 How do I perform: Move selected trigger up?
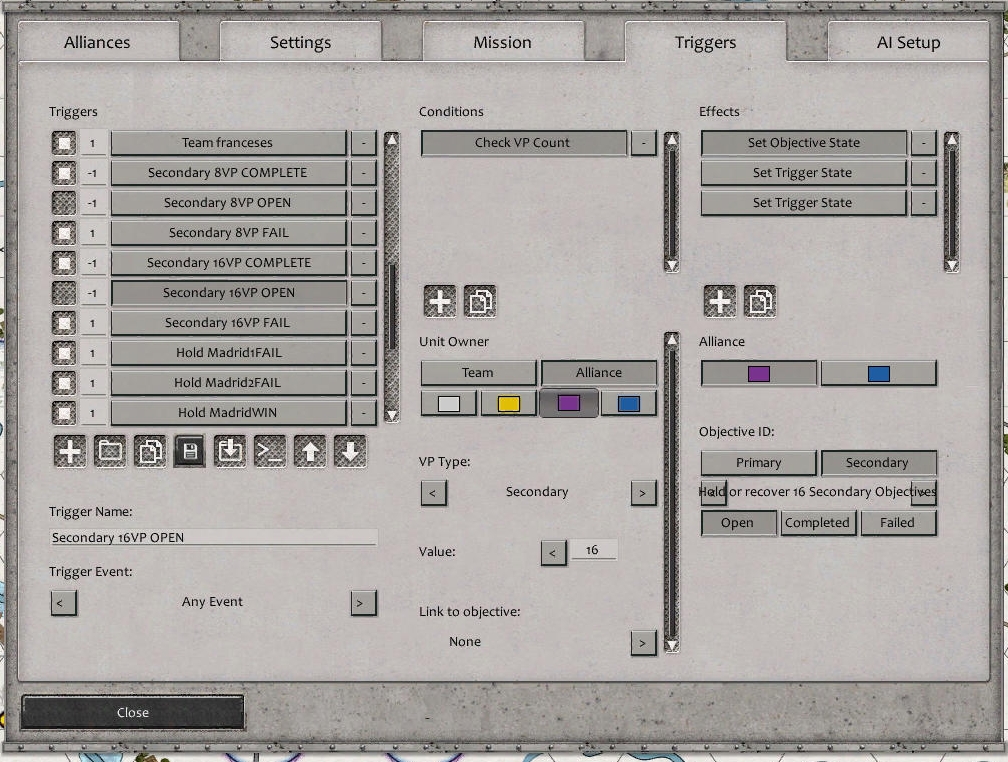click(x=310, y=451)
